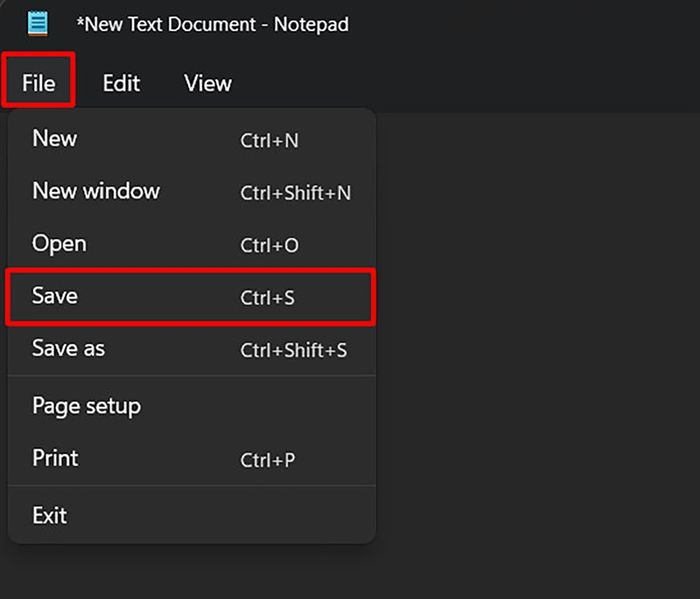Select Print in the File menu
This screenshot has height=599, width=700.
(192, 458)
